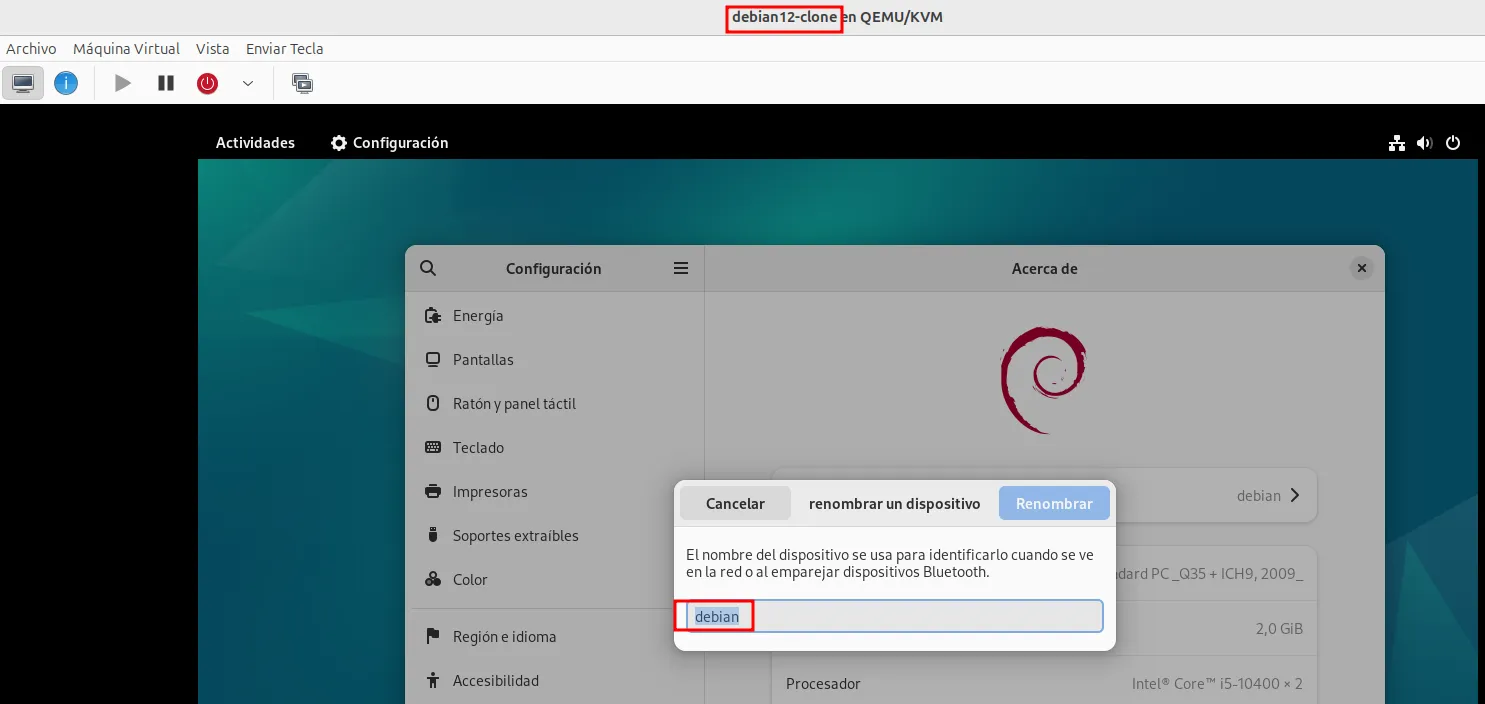
Task: Open the hamburger menu in Configuración
Action: click(x=681, y=268)
